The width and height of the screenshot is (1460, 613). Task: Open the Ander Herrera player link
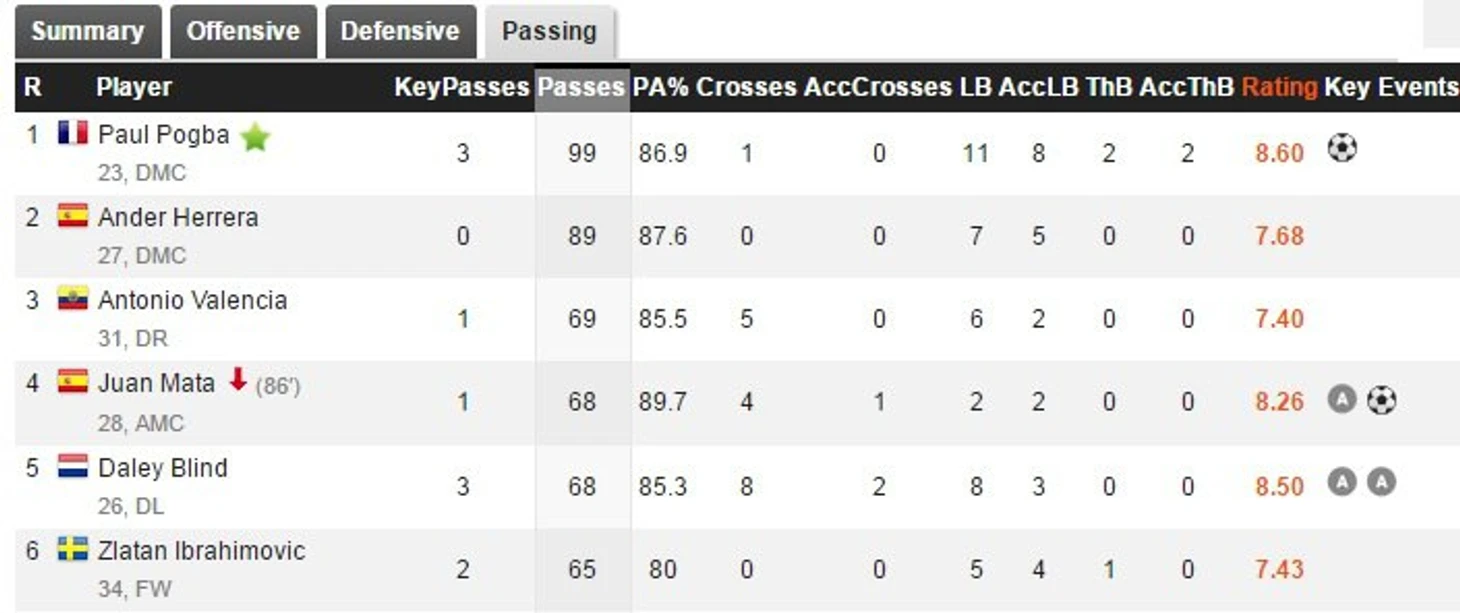[x=178, y=217]
